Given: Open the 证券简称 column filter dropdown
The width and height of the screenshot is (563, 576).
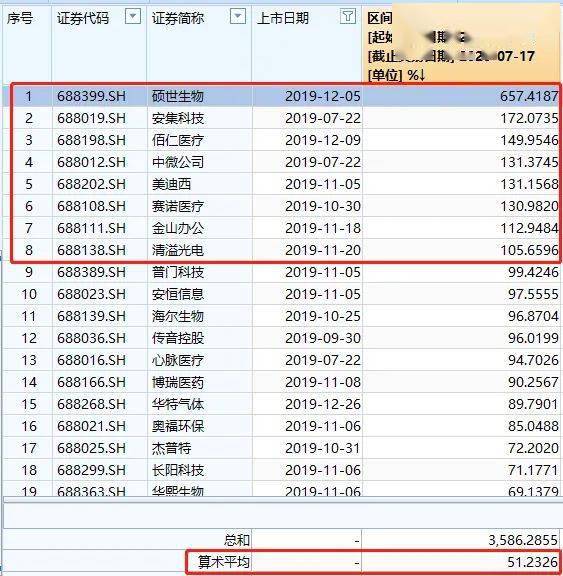Looking at the screenshot, I should pos(238,17).
